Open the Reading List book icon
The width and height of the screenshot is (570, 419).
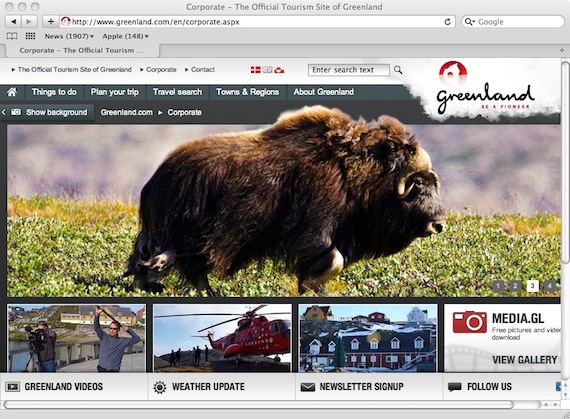point(12,36)
